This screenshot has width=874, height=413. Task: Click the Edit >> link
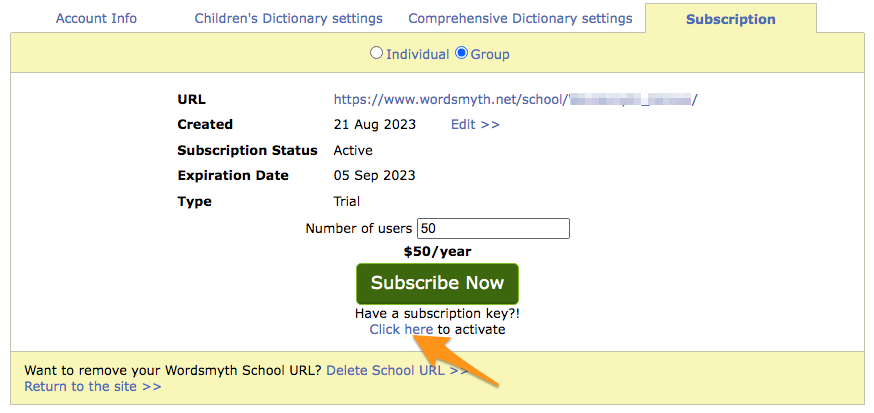click(x=475, y=125)
